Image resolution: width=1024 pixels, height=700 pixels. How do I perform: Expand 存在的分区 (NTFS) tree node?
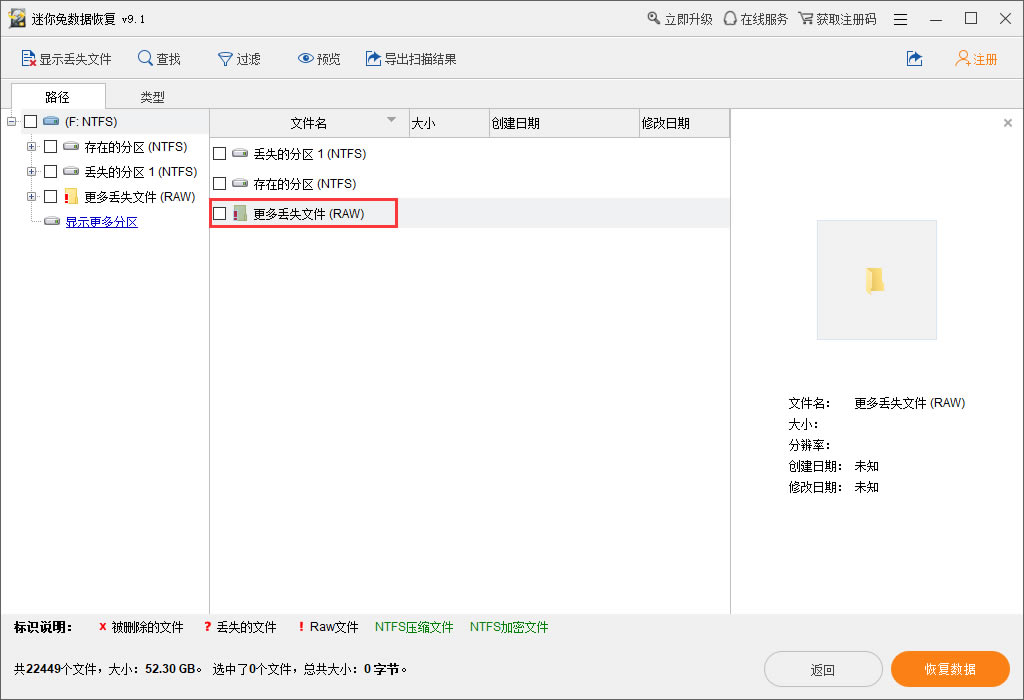click(31, 147)
